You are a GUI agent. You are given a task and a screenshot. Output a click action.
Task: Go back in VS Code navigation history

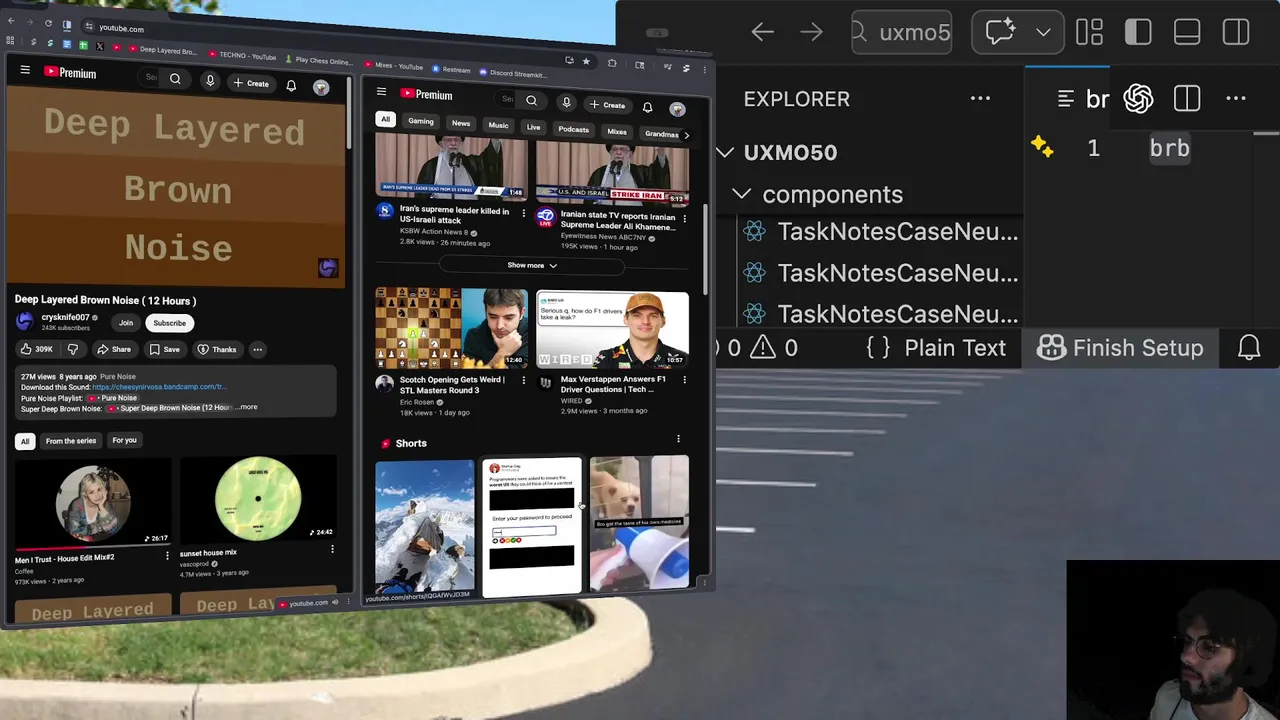coord(763,32)
